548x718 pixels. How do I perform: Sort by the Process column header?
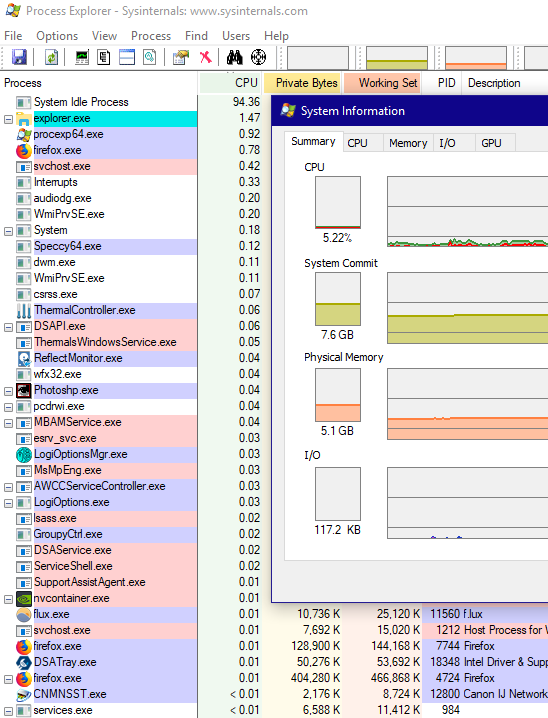(99, 83)
